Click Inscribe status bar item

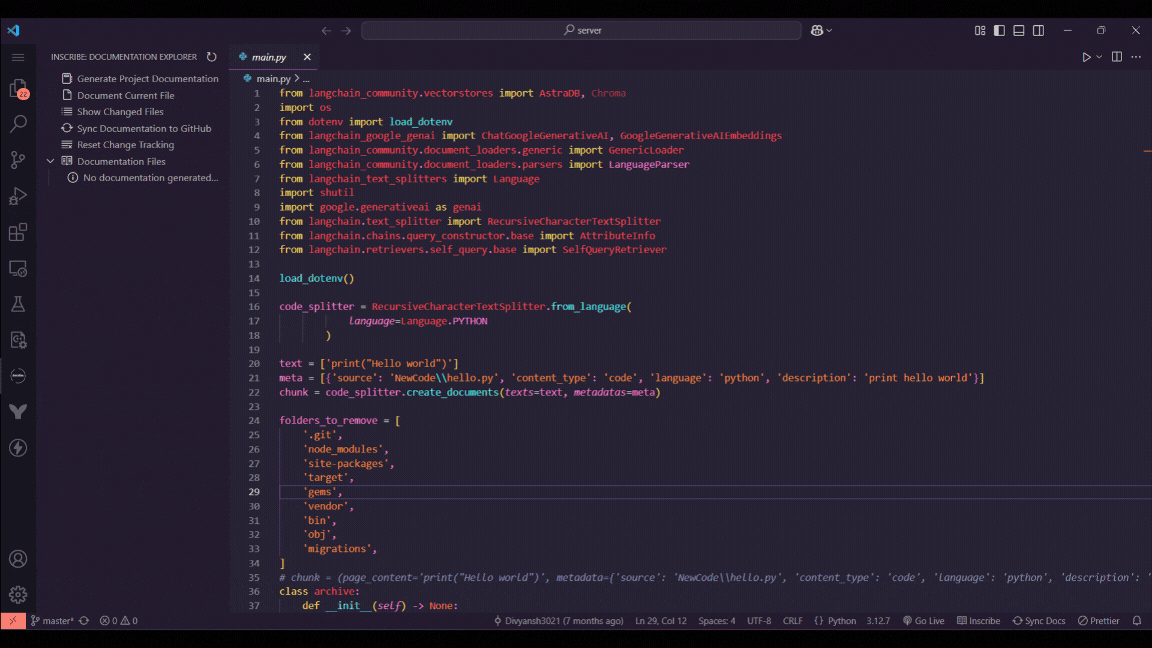[979, 621]
